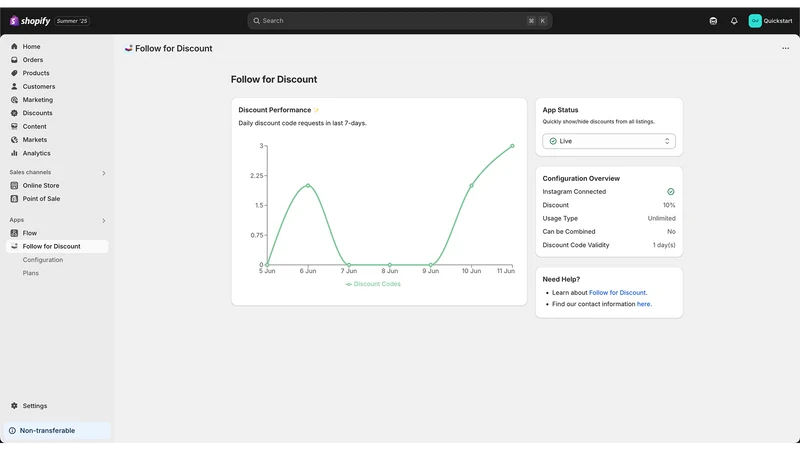Open the Summer '25 edition badge
The width and height of the screenshot is (800, 450).
[x=72, y=21]
